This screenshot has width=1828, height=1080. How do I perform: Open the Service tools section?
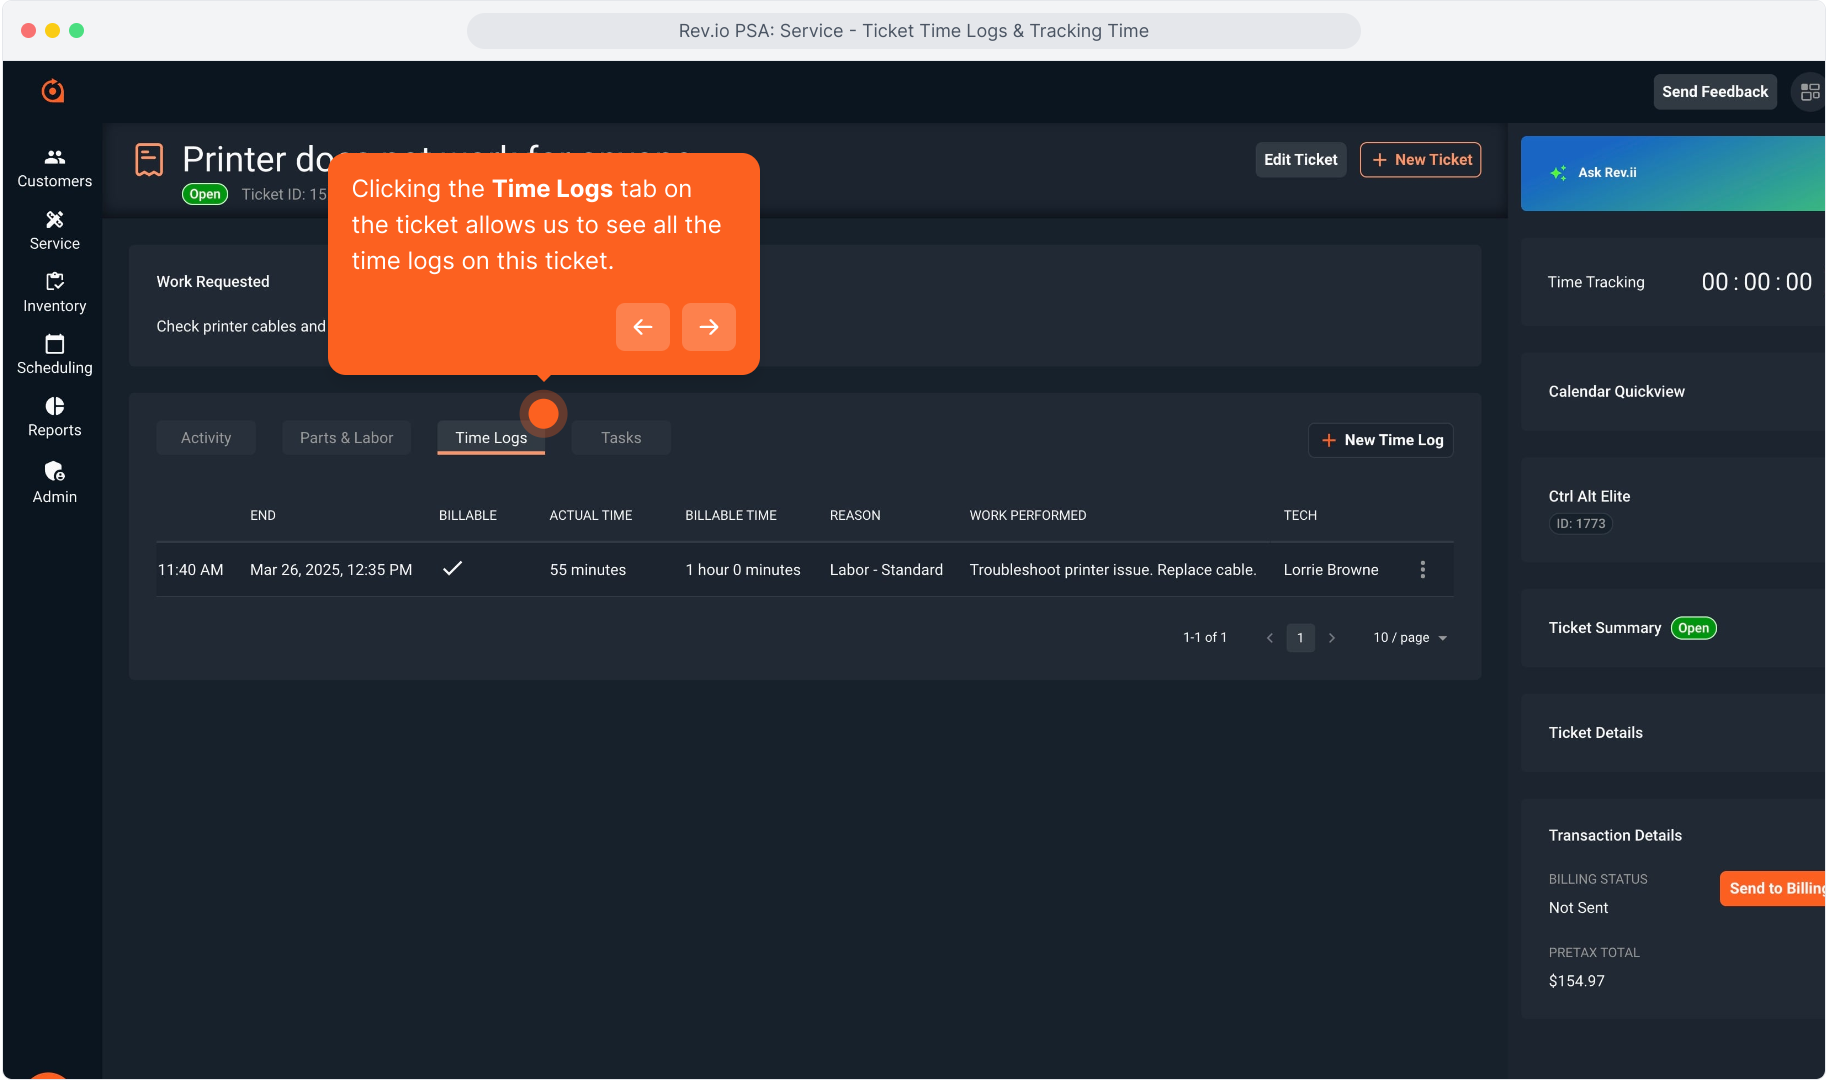pos(54,230)
